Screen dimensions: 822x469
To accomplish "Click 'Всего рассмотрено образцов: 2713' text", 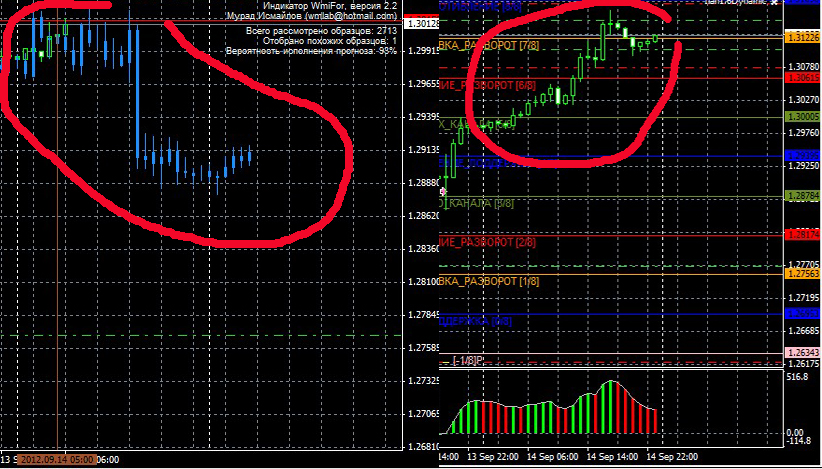I will [321, 31].
